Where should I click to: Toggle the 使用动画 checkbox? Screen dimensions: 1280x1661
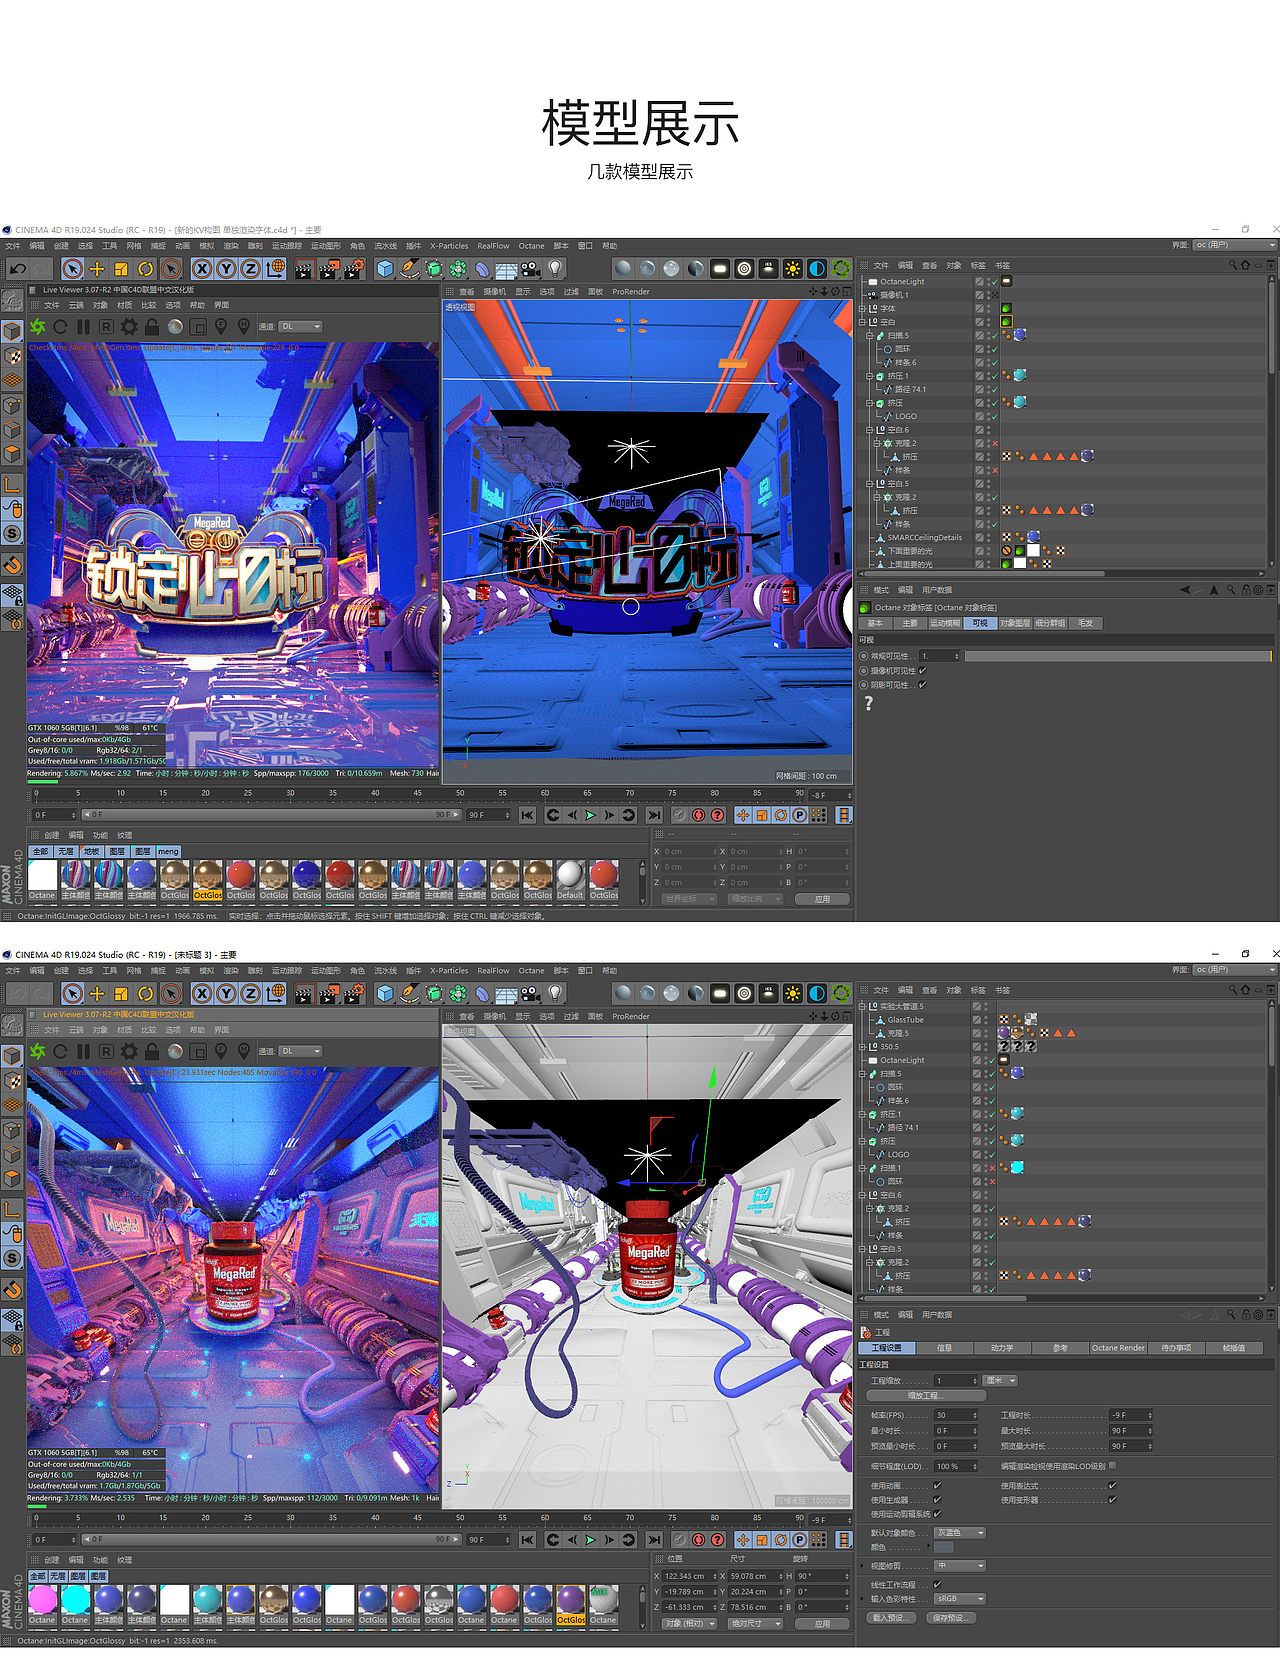tap(937, 1486)
